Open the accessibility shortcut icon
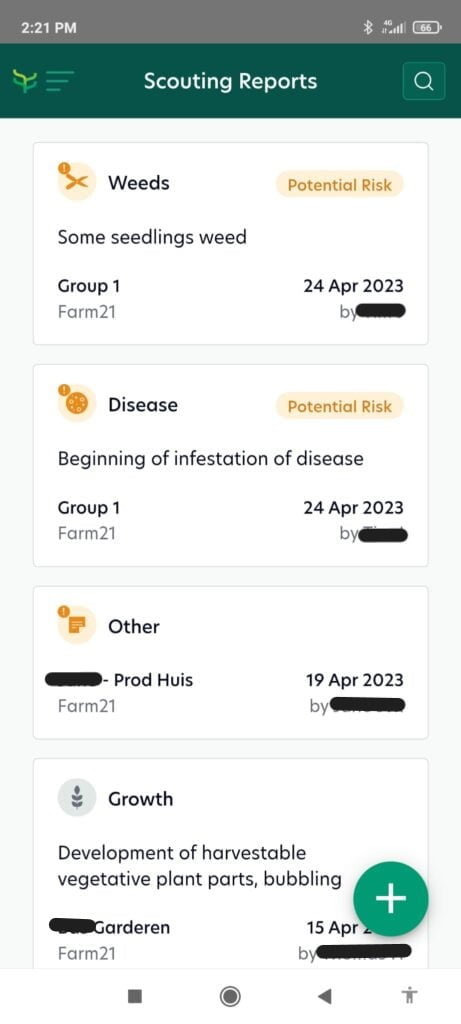461x1024 pixels. (409, 996)
